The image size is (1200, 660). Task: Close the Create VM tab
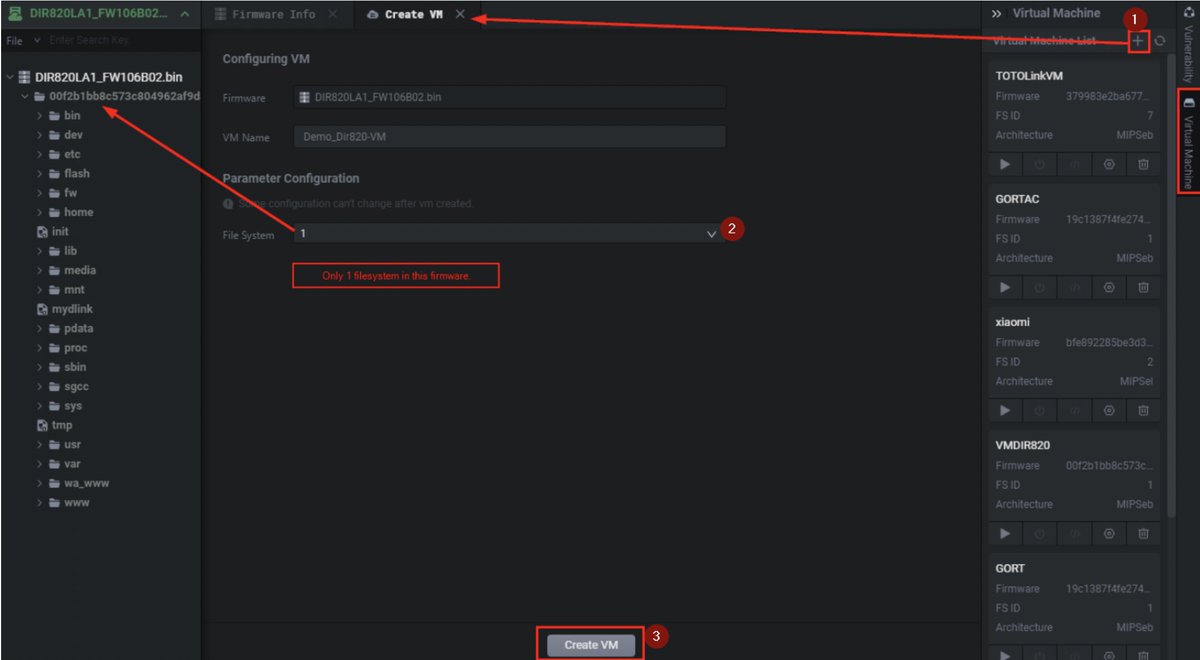pos(460,14)
